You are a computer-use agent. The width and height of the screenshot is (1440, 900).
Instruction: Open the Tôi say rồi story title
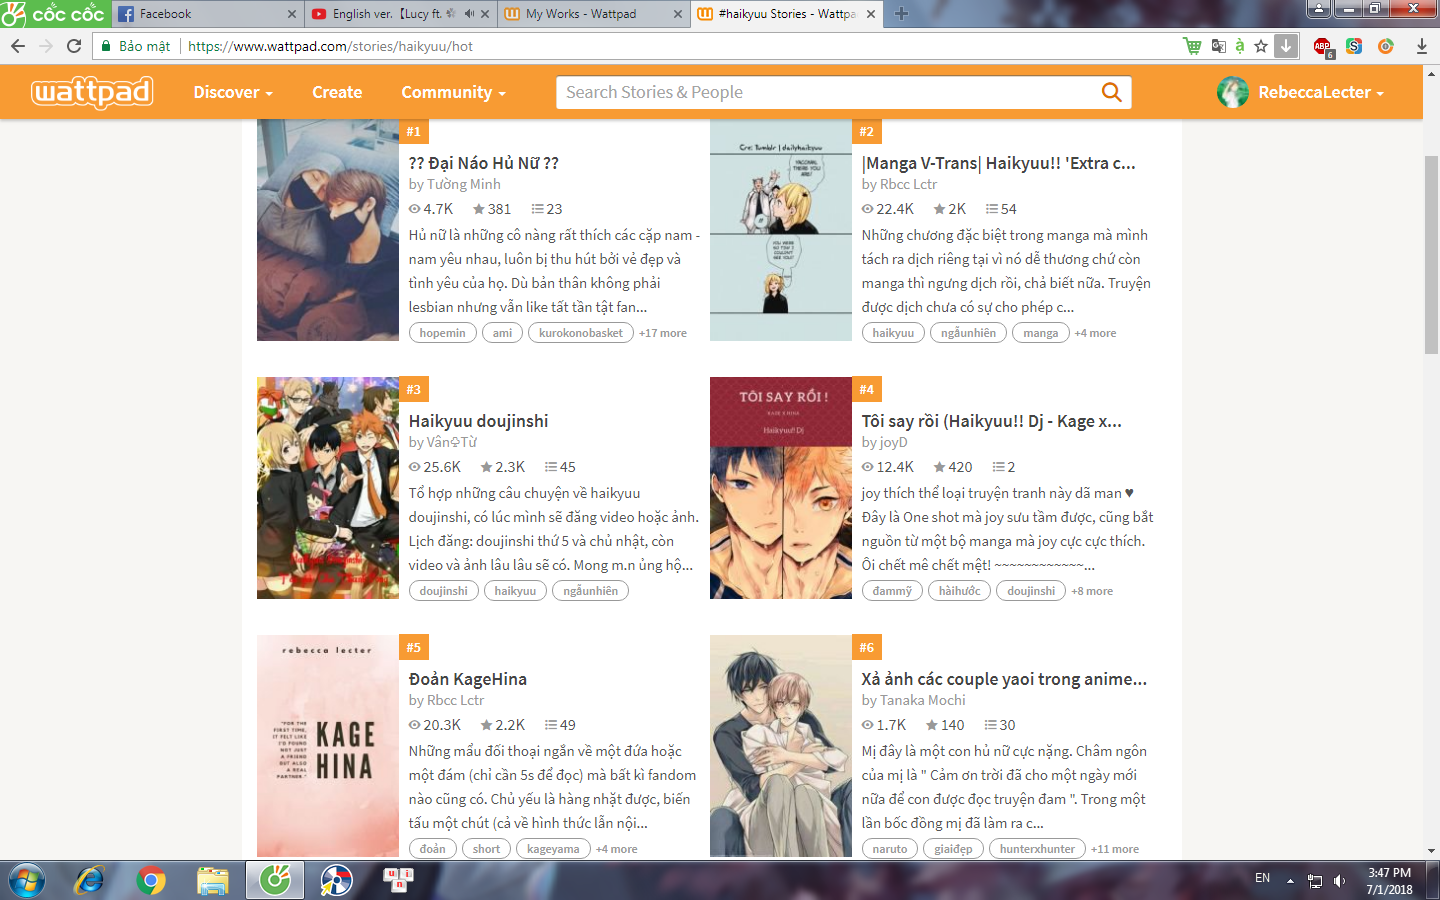tap(991, 421)
